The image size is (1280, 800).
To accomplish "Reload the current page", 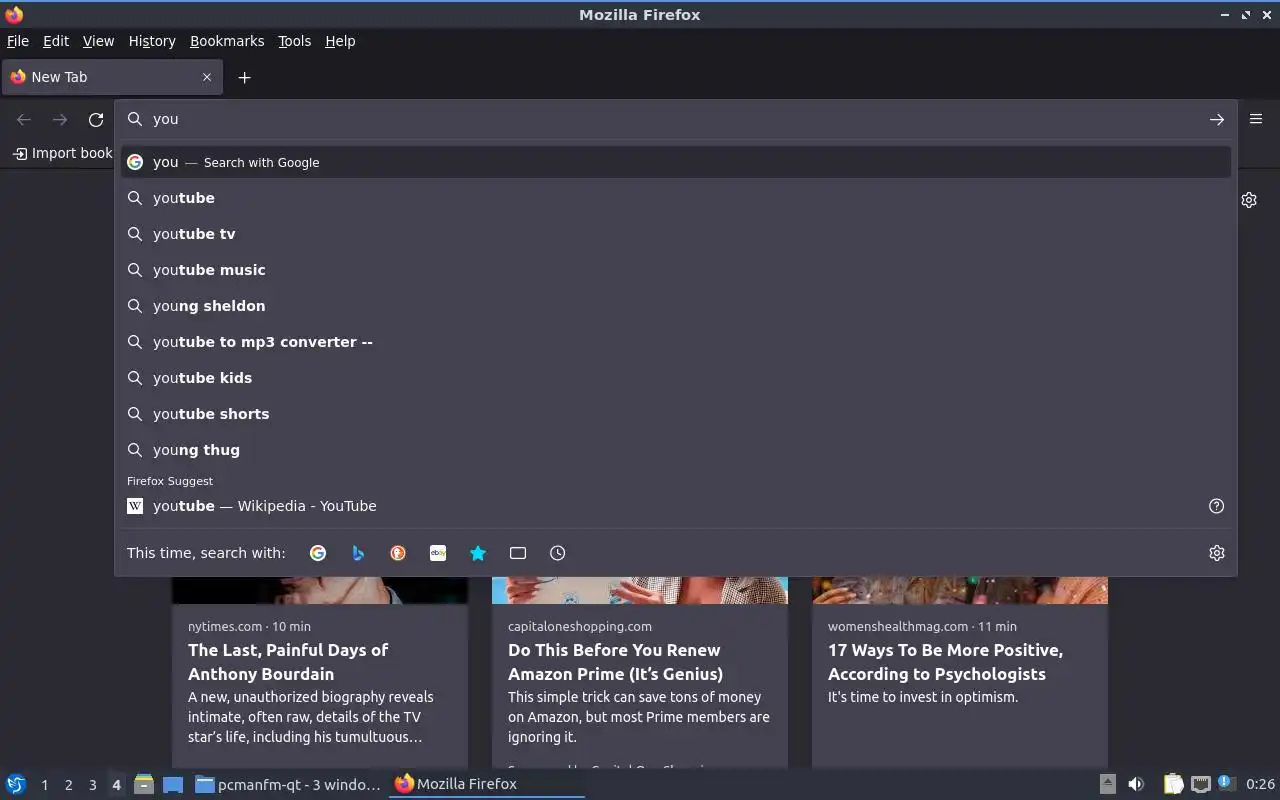I will [x=96, y=119].
